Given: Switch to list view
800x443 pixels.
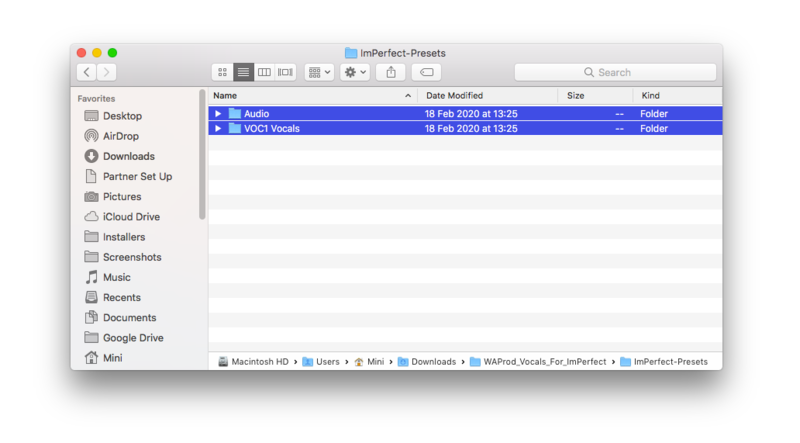Looking at the screenshot, I should click(243, 72).
